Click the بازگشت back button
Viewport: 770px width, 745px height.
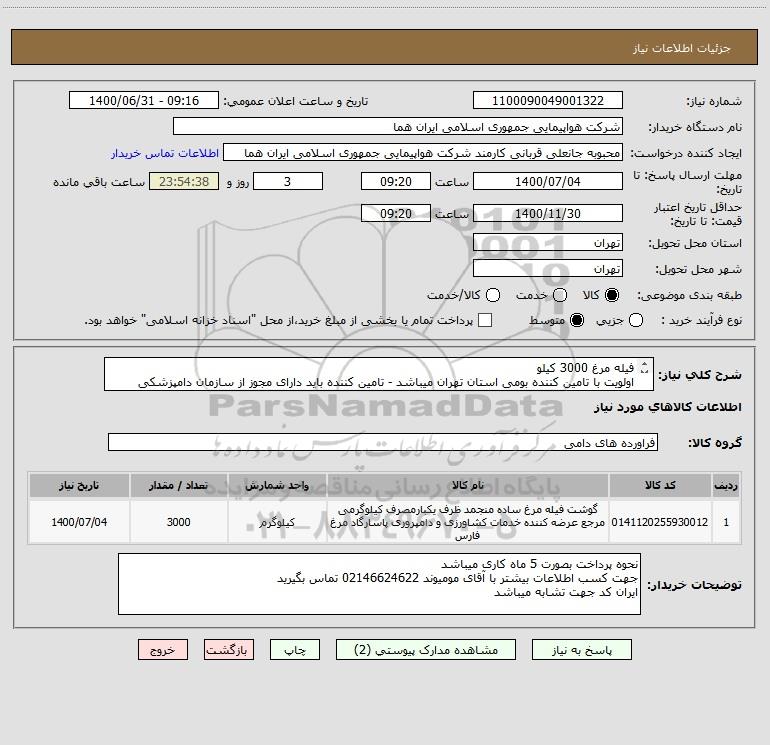(x=229, y=650)
